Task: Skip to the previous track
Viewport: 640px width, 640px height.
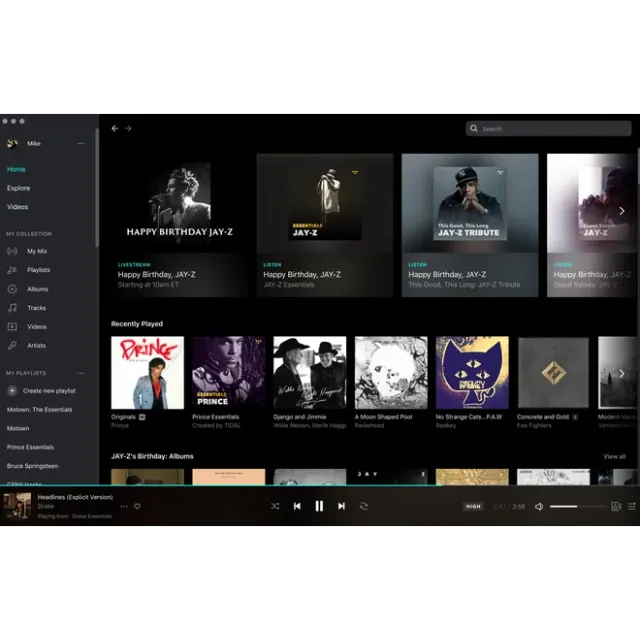Action: pos(297,506)
